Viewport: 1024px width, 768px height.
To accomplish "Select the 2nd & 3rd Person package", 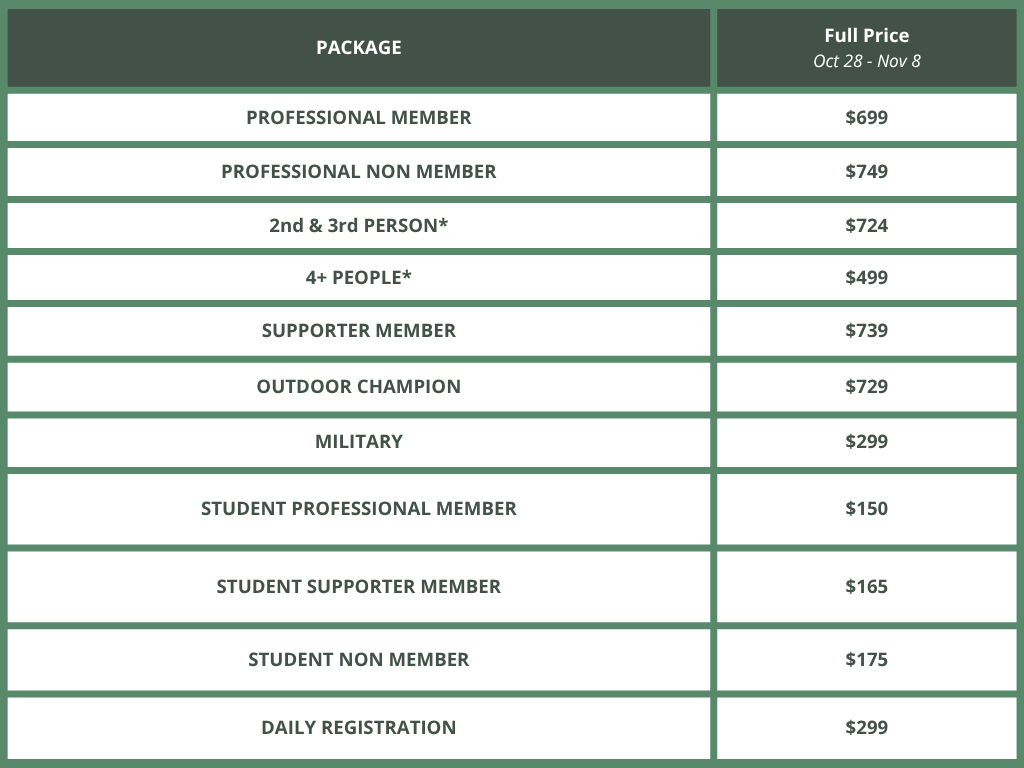I will tap(358, 225).
